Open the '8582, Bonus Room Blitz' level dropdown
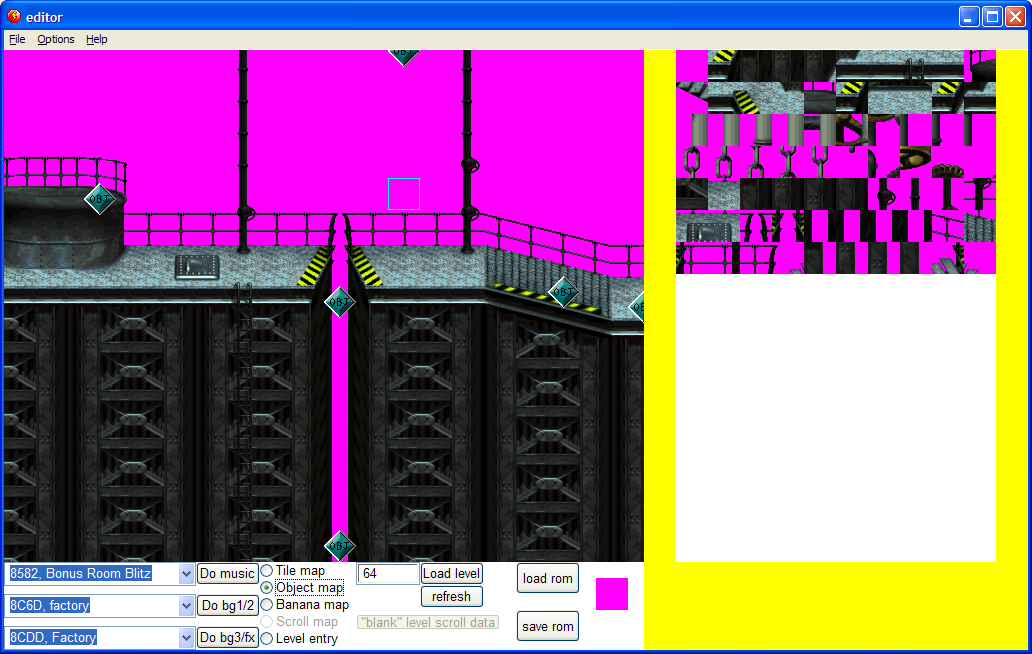Viewport: 1032px width, 654px height. pos(185,573)
